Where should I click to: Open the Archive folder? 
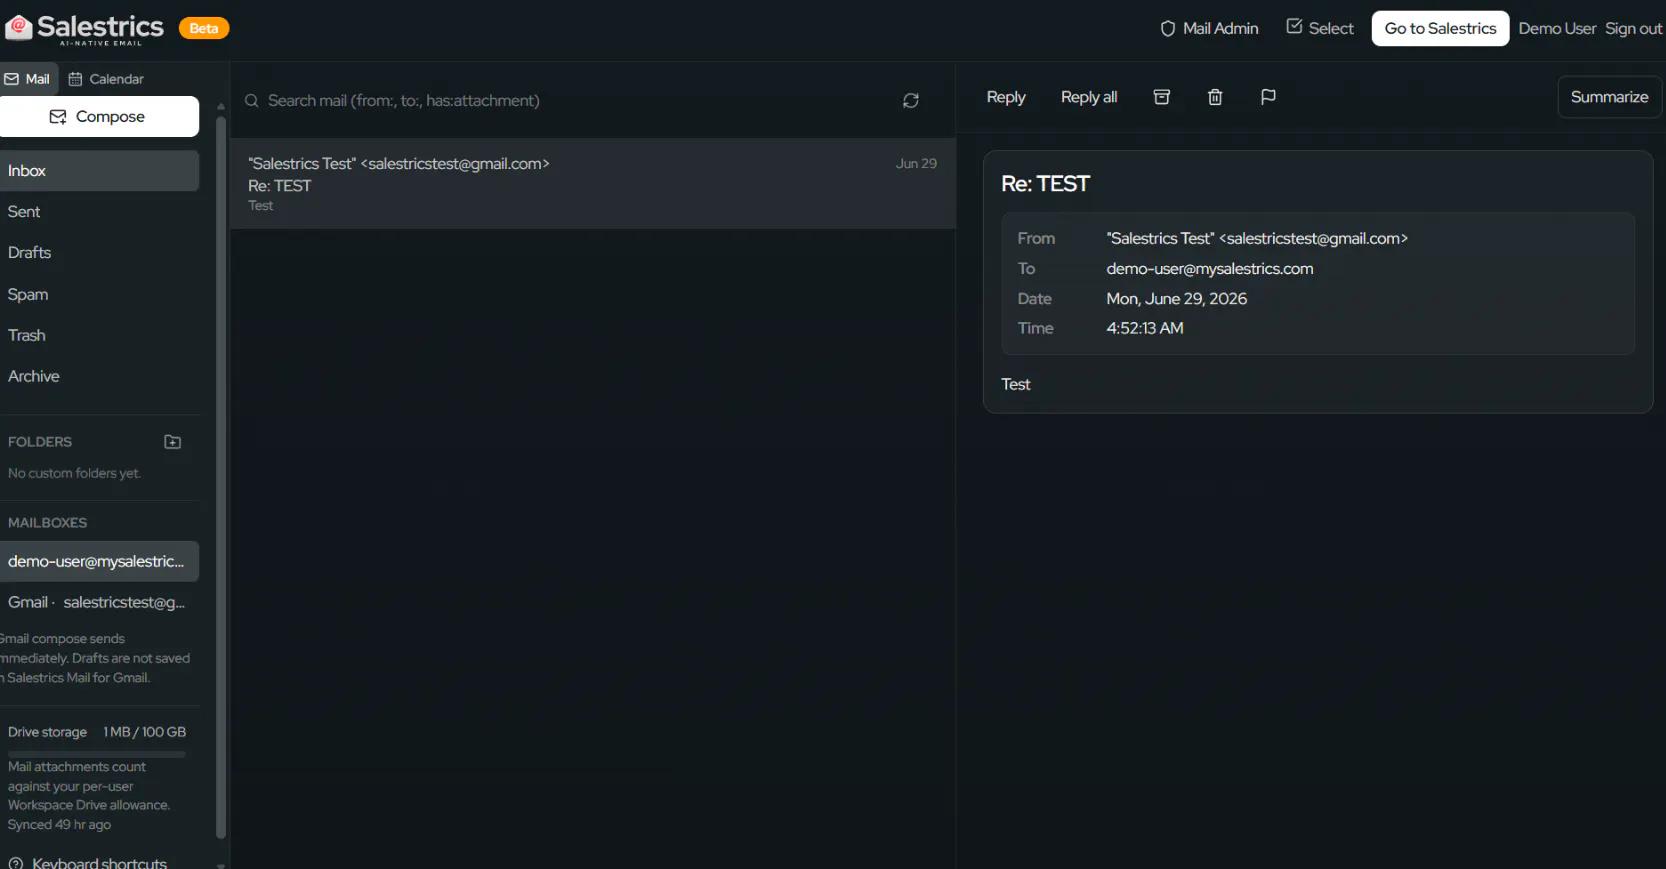(99, 376)
